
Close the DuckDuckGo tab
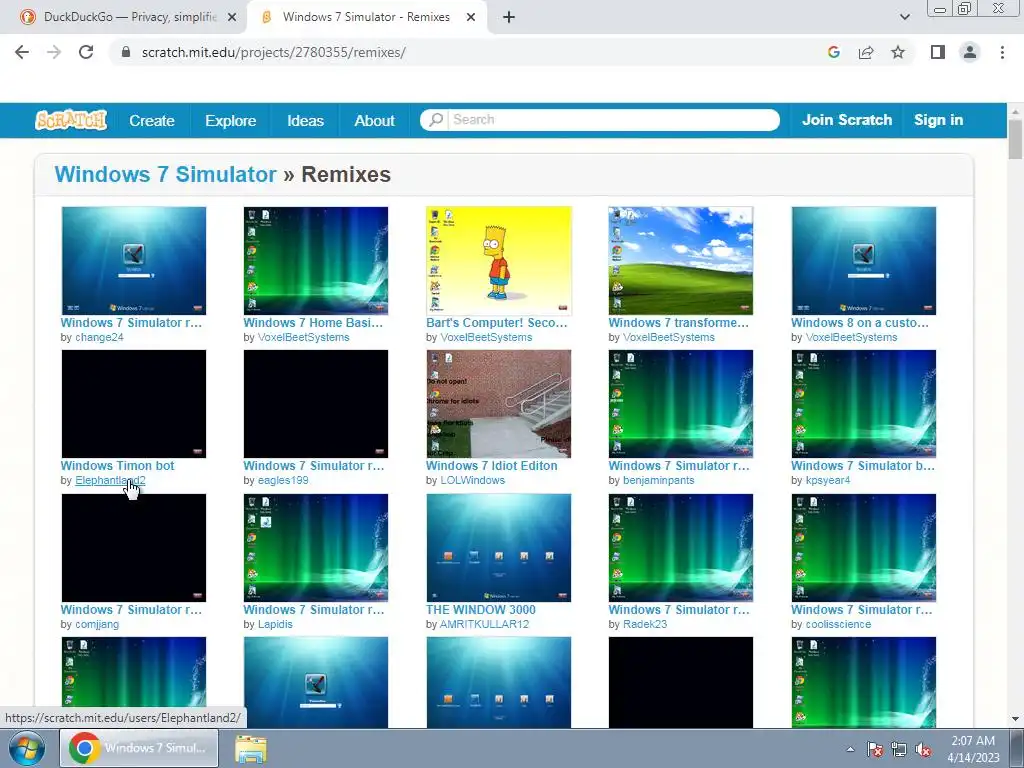[231, 18]
